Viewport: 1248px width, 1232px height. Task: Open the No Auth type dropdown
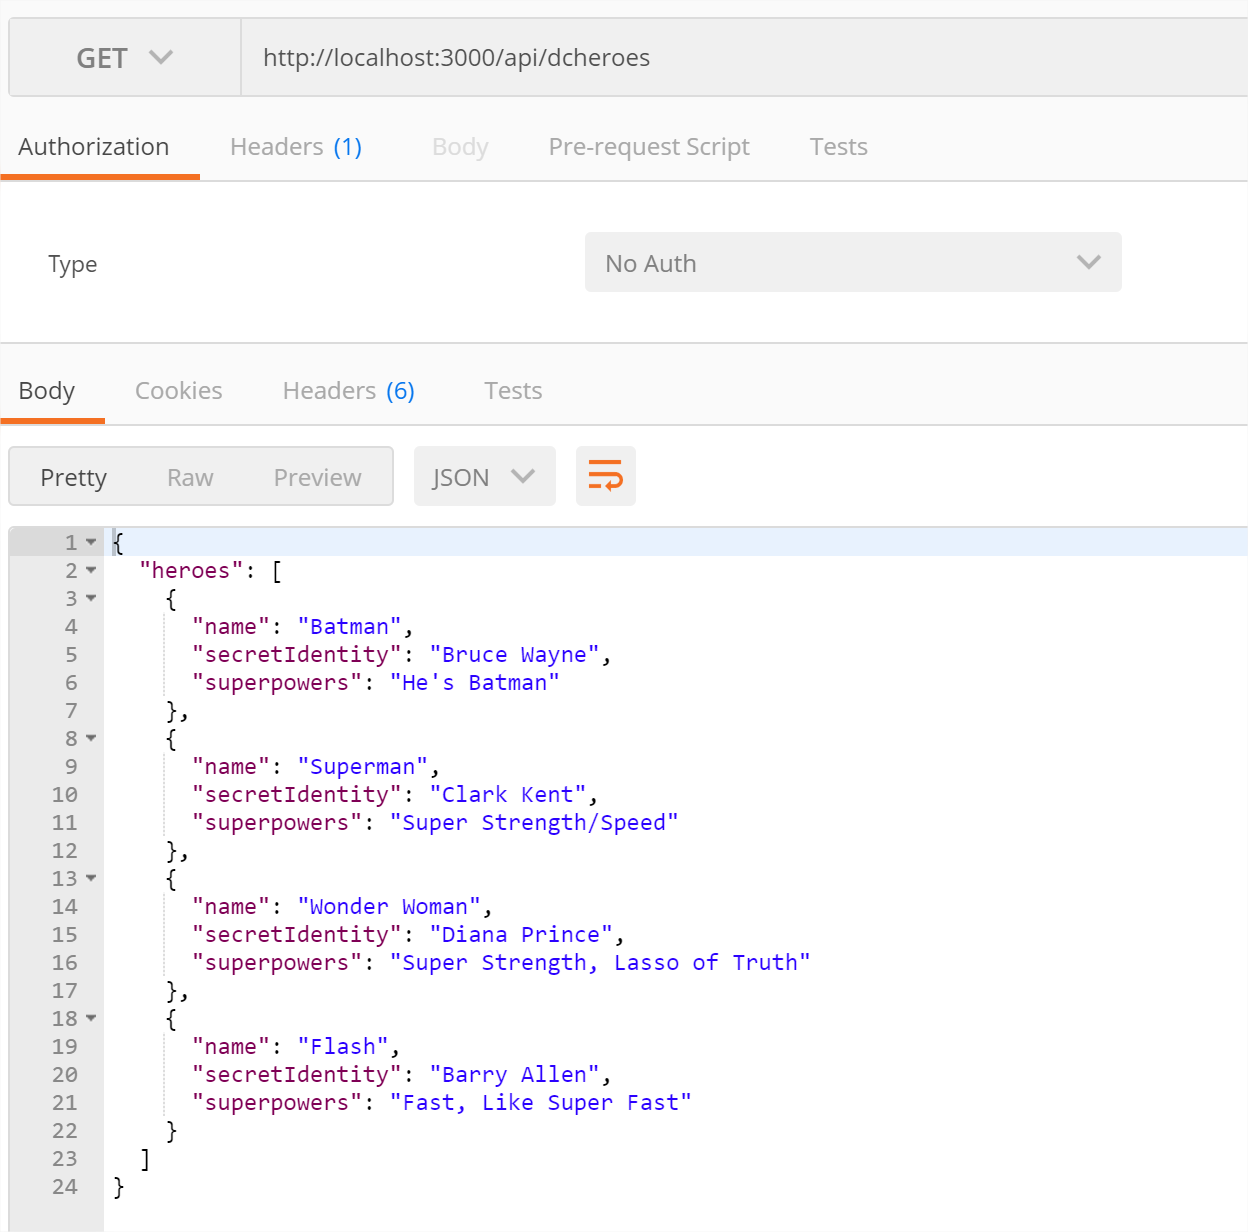[x=853, y=263]
